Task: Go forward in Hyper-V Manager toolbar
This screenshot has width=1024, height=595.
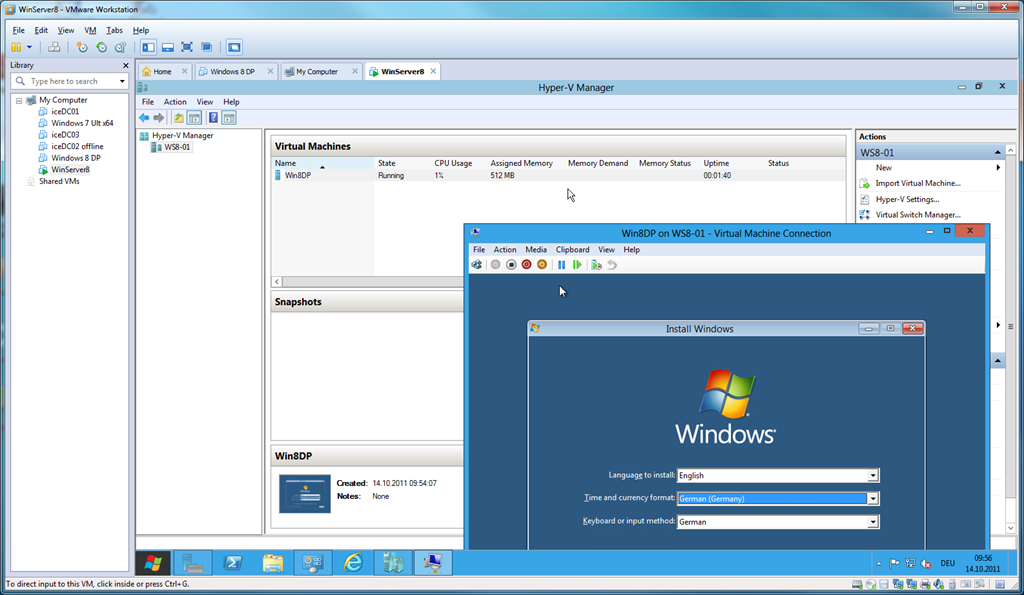Action: tap(159, 118)
